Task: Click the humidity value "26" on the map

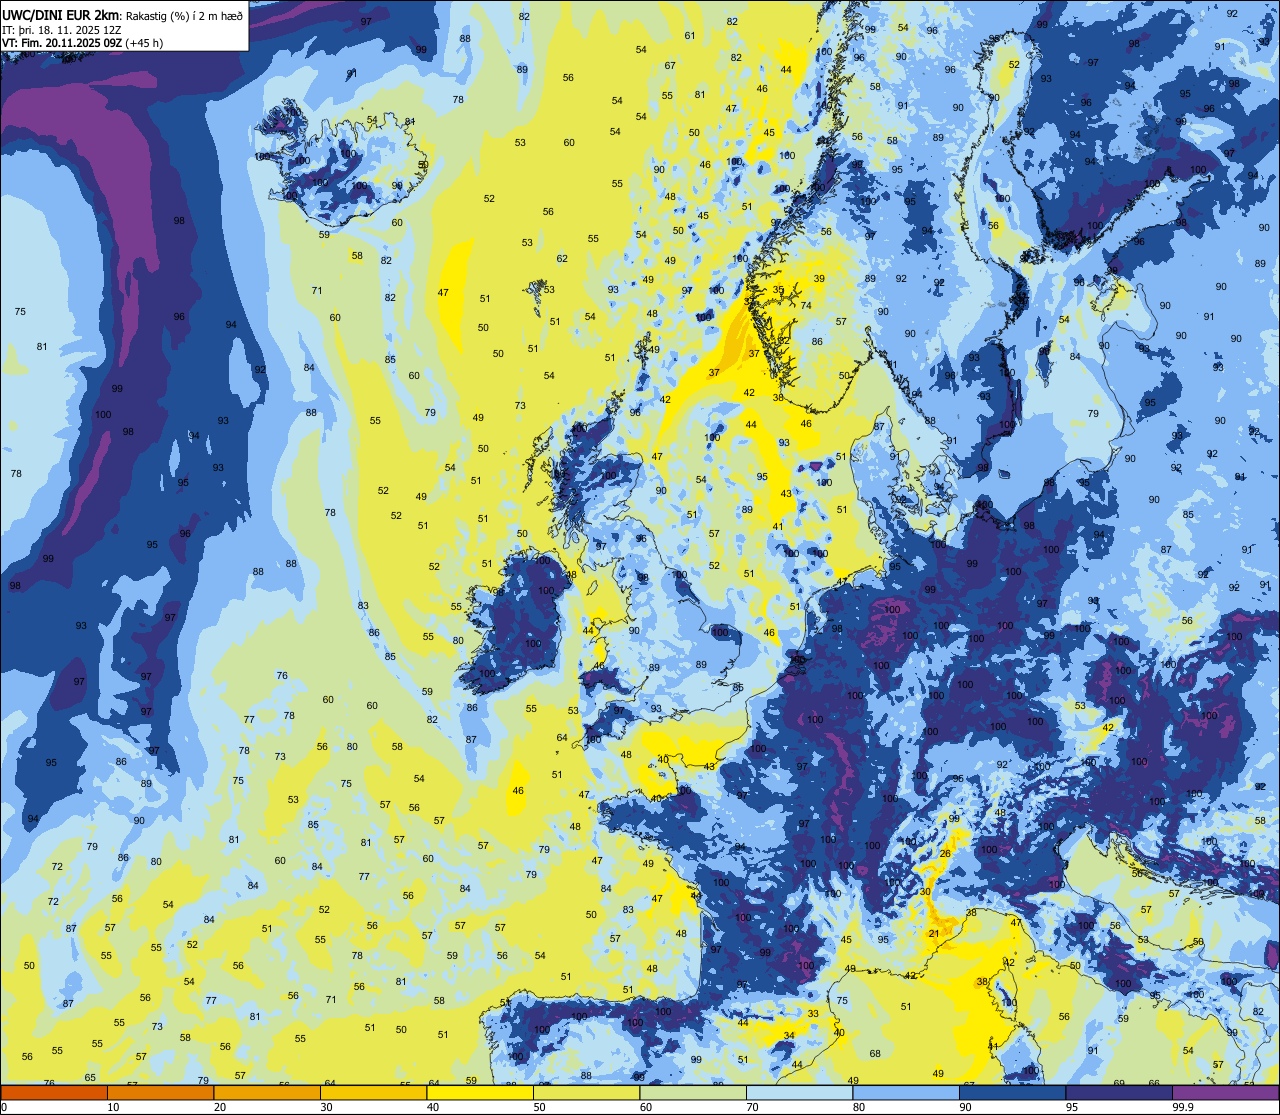Action: pyautogui.click(x=944, y=853)
